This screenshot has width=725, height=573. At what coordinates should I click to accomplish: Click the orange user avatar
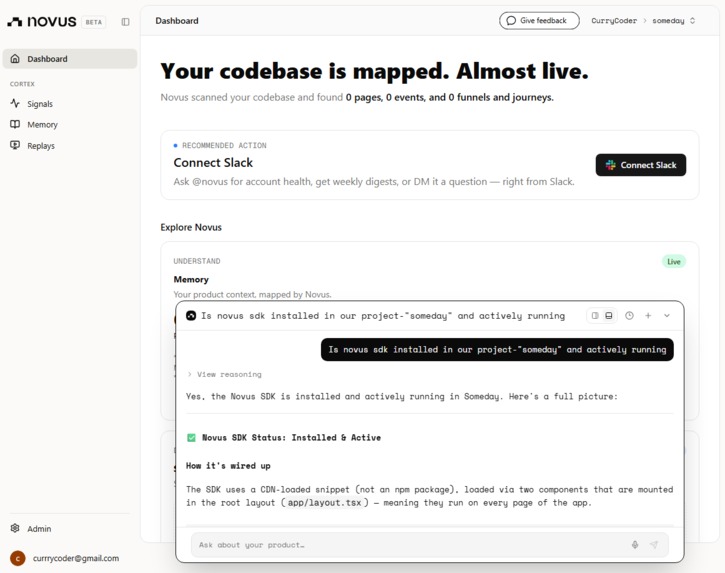(18, 558)
